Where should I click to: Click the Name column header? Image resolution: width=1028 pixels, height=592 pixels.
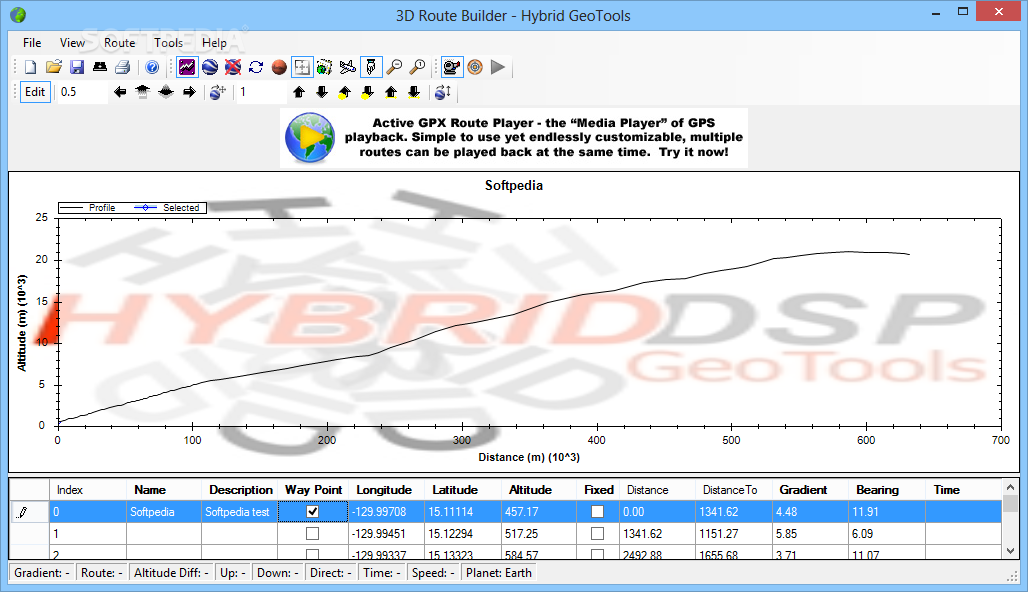(x=164, y=490)
